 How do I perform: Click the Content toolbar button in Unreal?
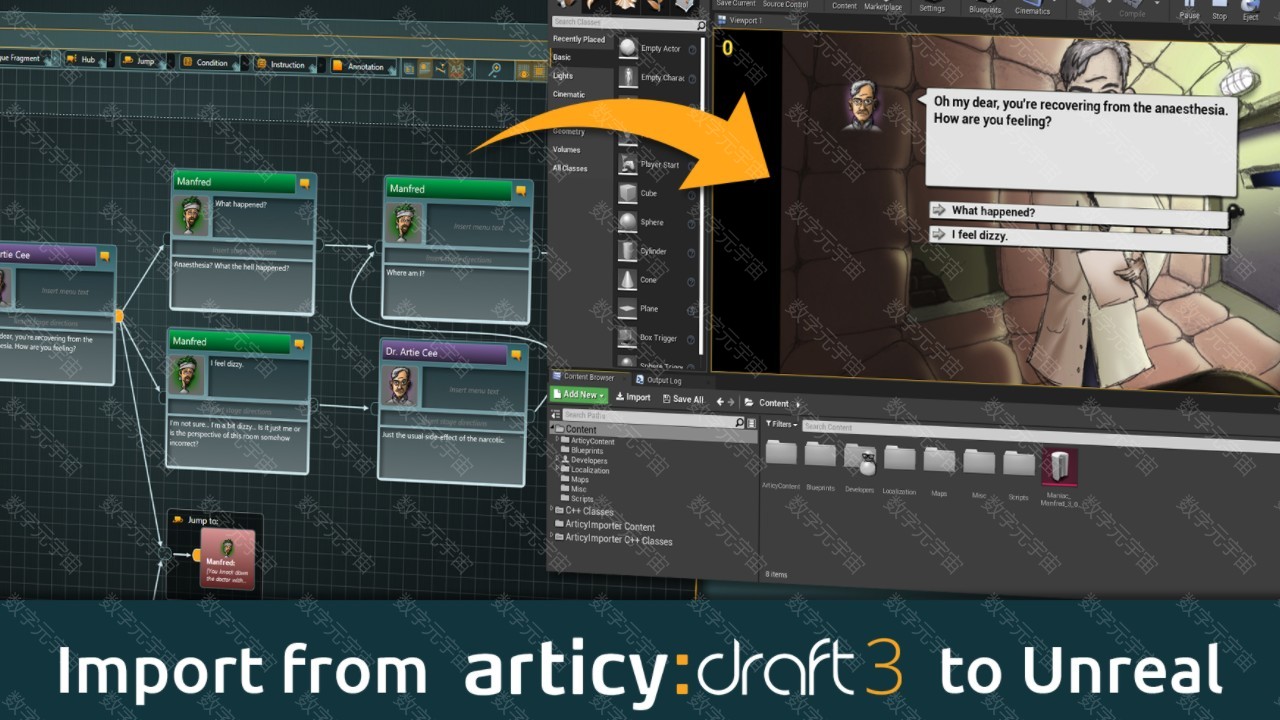click(x=844, y=5)
